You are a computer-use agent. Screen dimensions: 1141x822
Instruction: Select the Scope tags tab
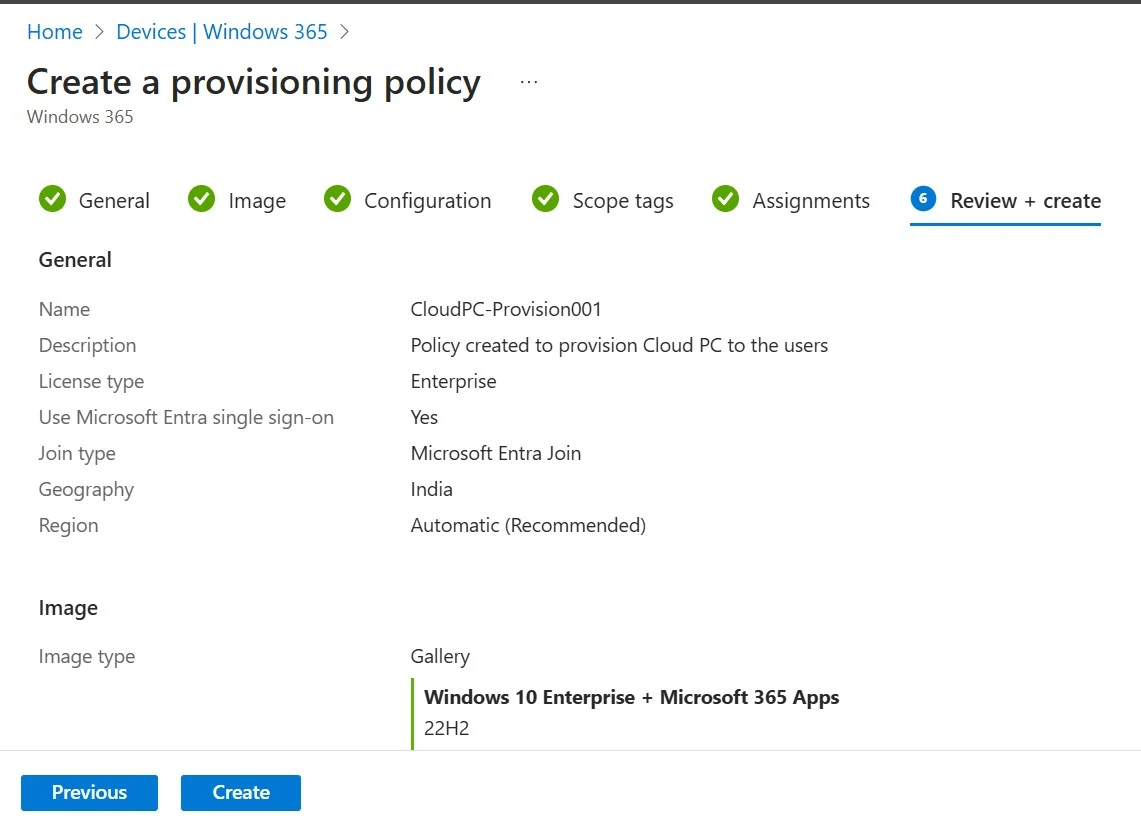point(623,201)
